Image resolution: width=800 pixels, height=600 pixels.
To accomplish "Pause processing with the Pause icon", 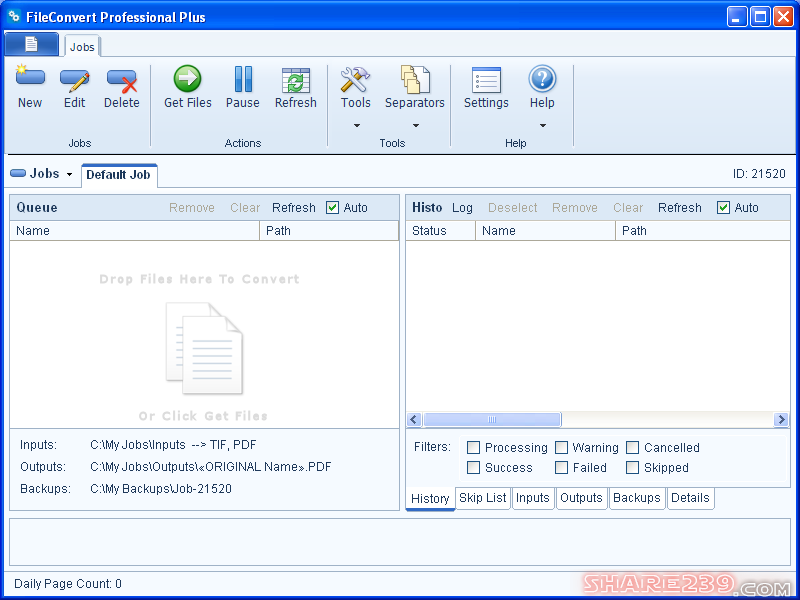I will point(243,79).
